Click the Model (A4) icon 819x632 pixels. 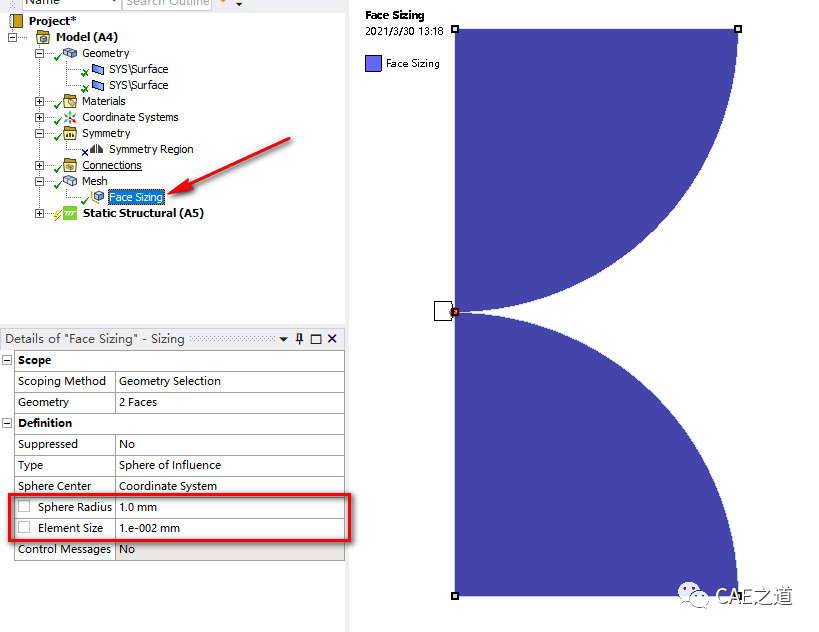43,37
